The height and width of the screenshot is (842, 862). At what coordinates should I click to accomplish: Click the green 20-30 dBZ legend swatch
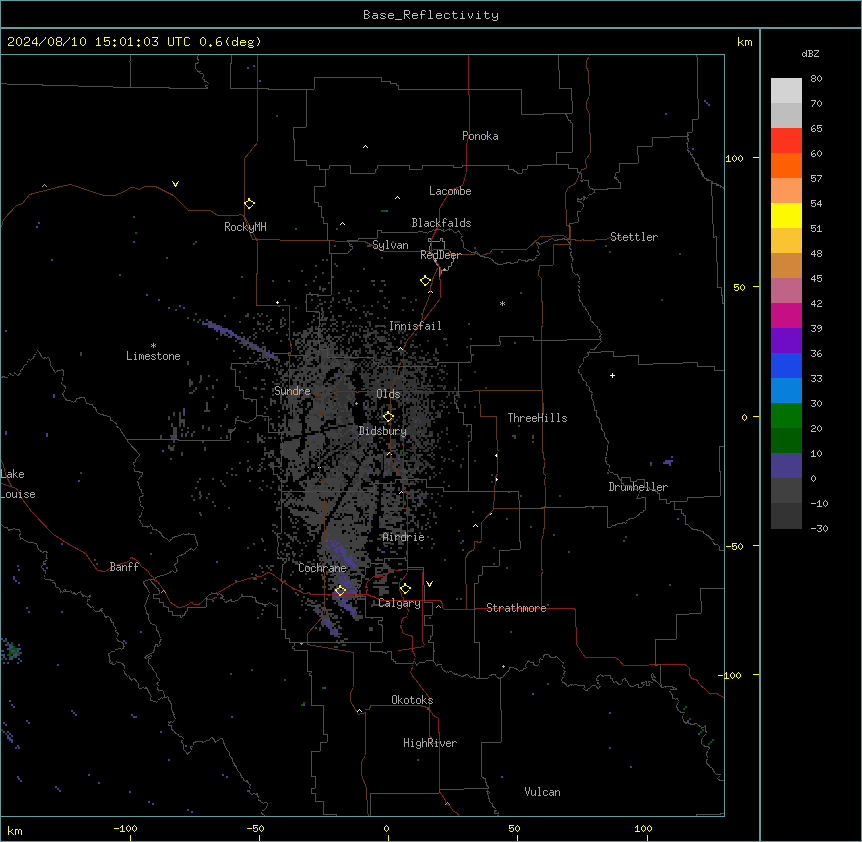point(786,416)
